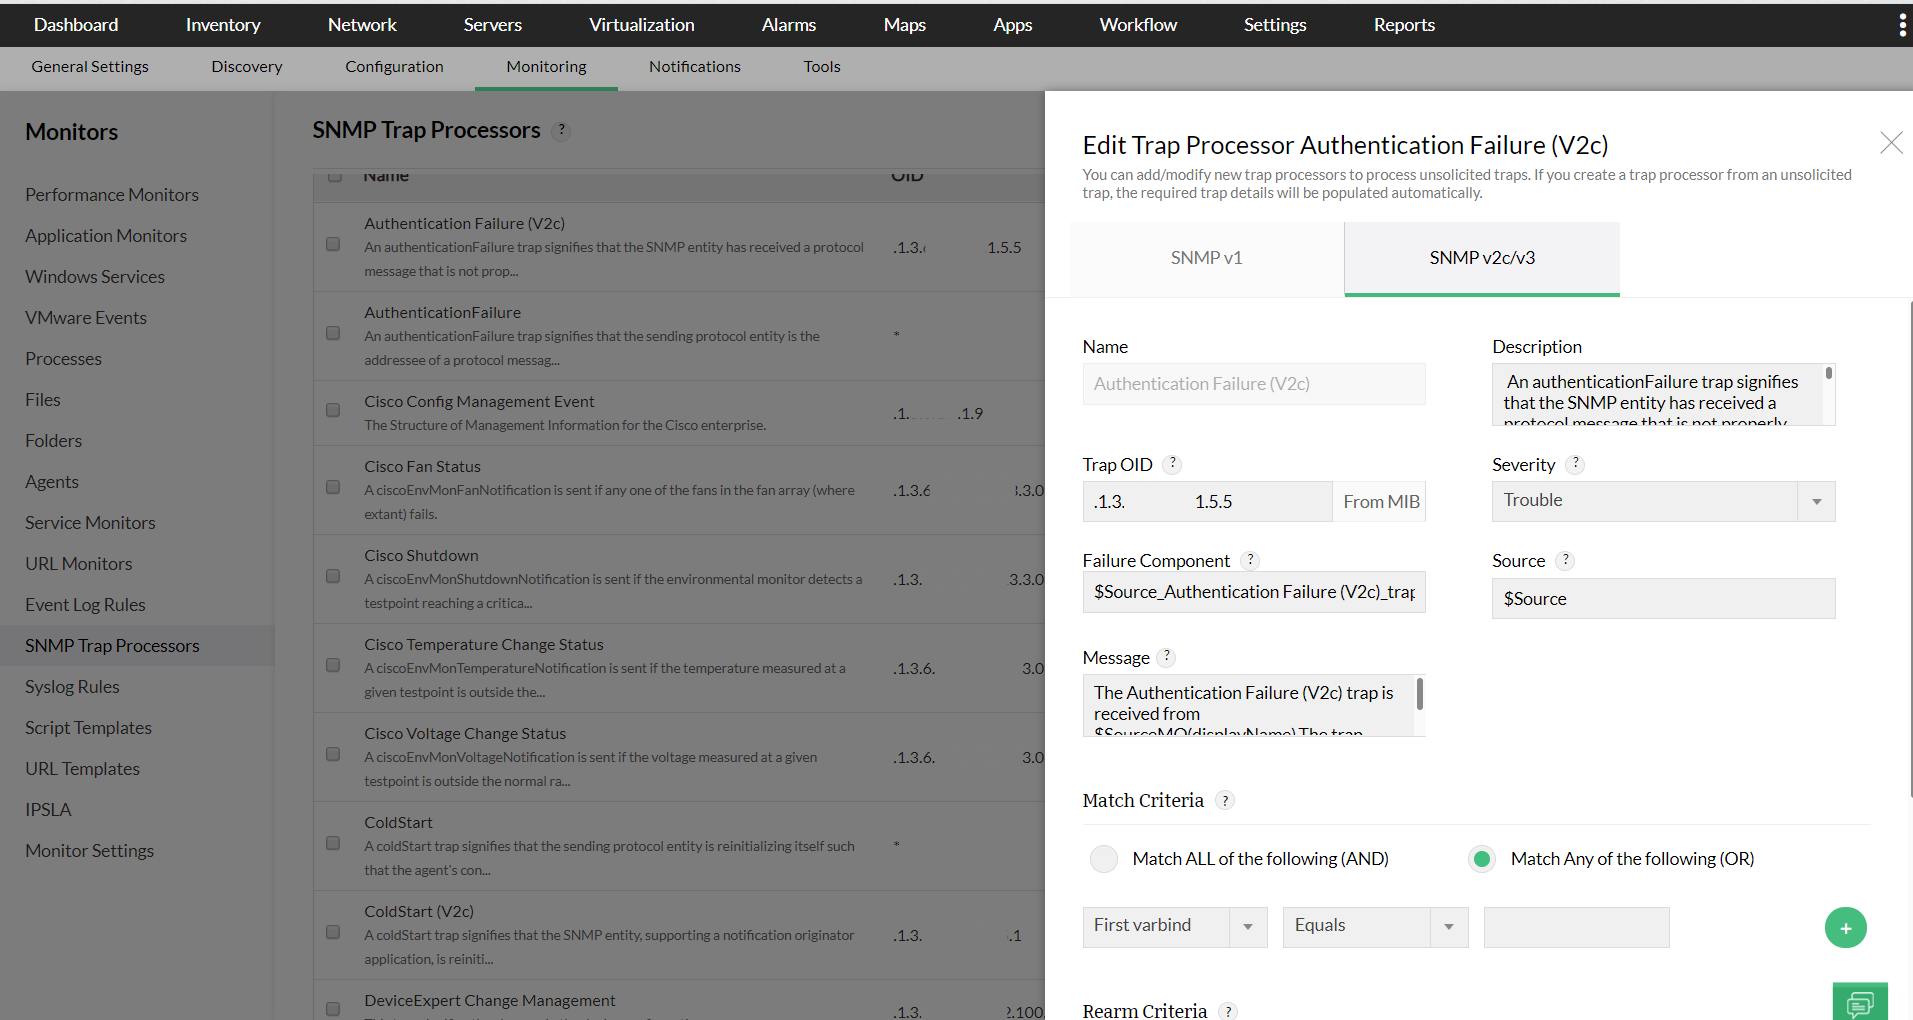Screen dimensions: 1913x1020
Task: Click the empty match value input field
Action: point(1576,927)
